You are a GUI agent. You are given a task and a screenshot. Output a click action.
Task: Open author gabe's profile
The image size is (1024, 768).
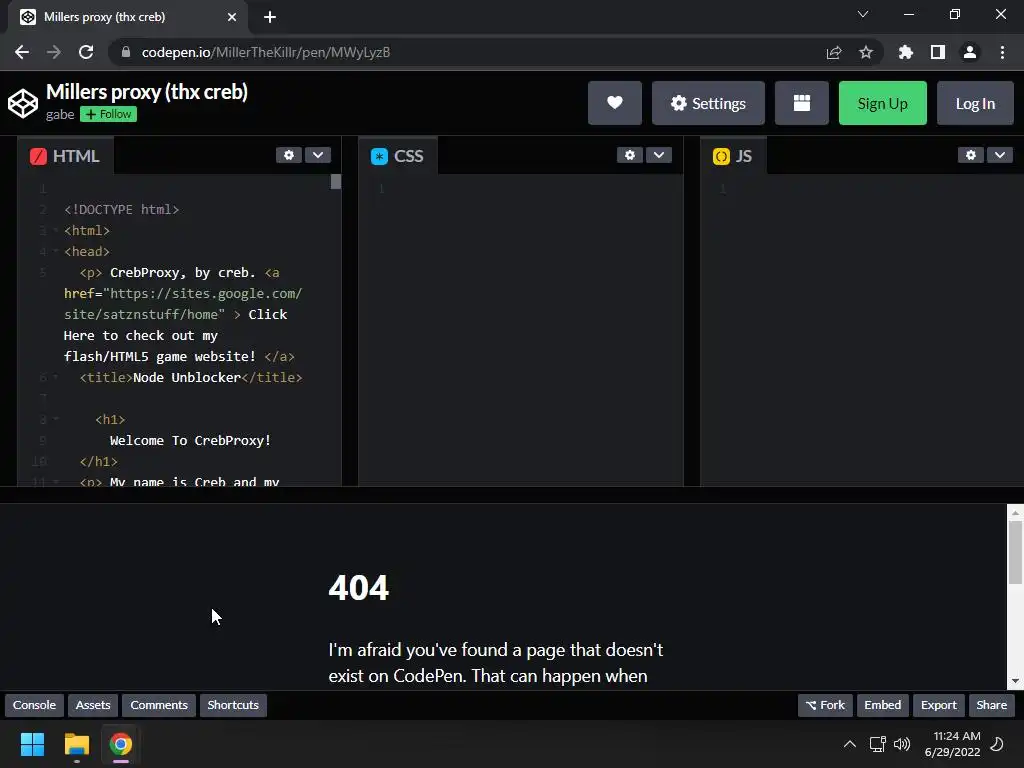coord(59,114)
